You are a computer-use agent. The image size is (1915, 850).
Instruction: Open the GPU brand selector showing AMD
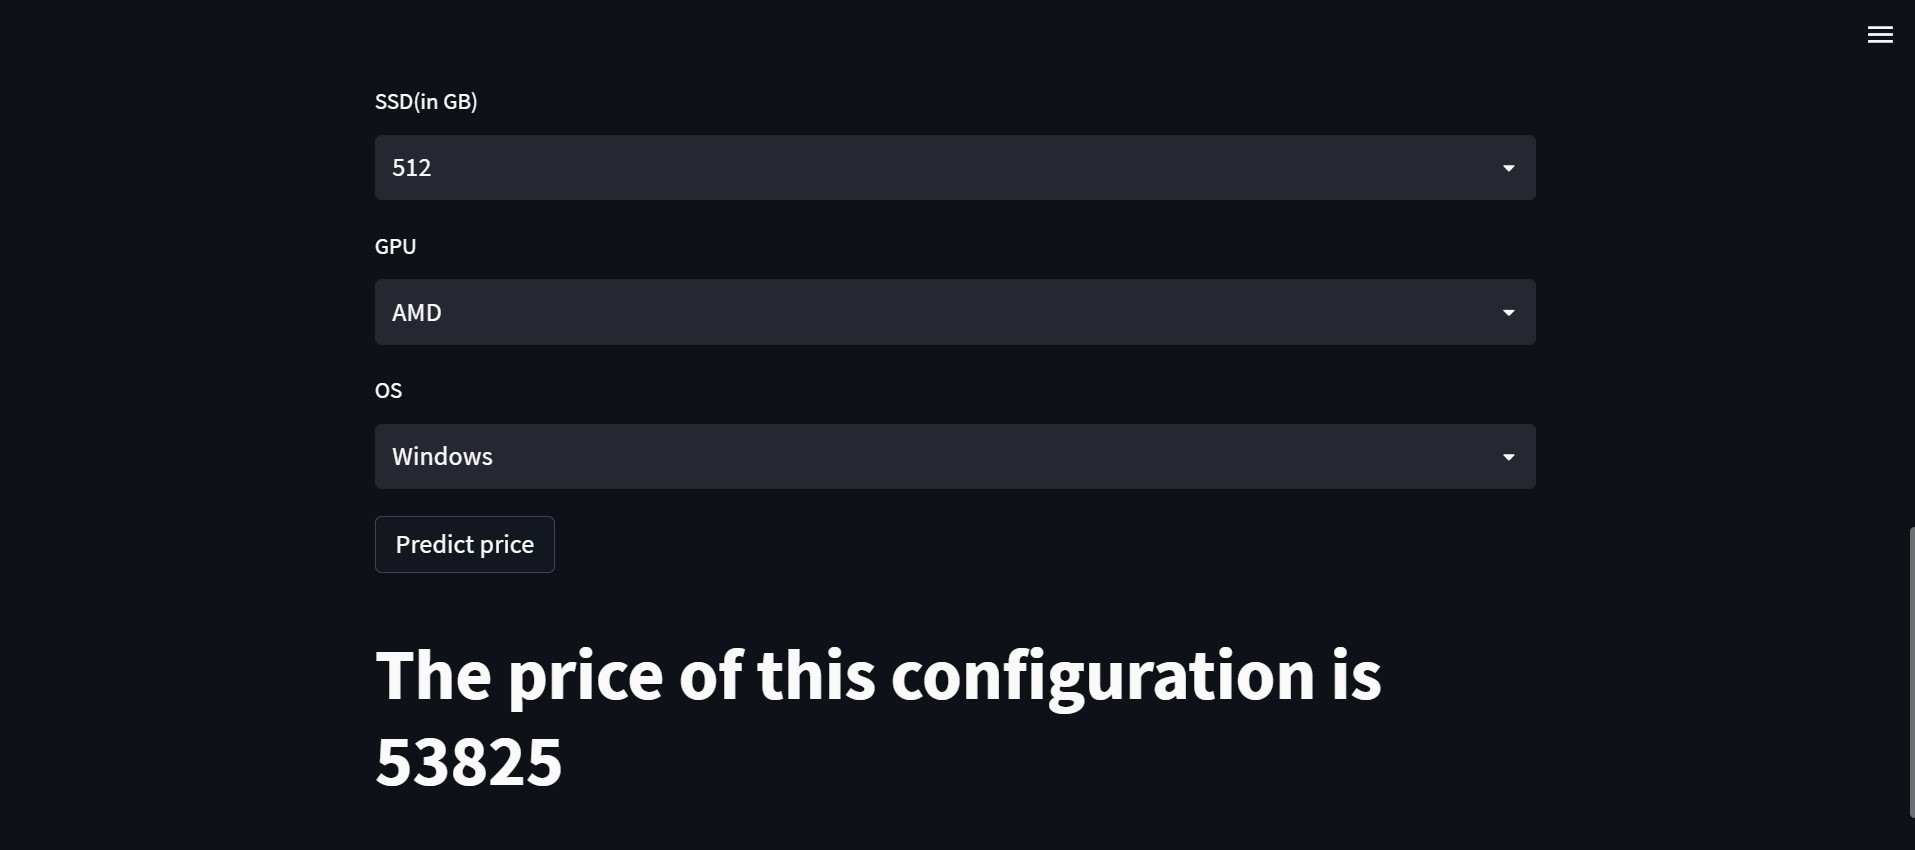[1508, 312]
